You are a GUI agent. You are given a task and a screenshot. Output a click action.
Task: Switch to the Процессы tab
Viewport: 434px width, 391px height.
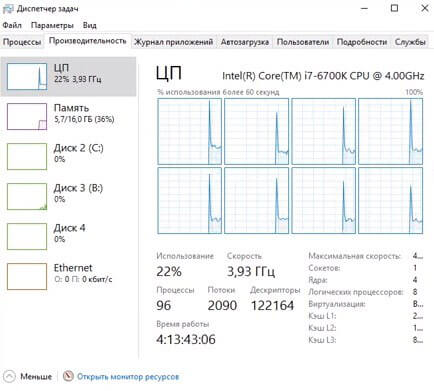(x=22, y=42)
